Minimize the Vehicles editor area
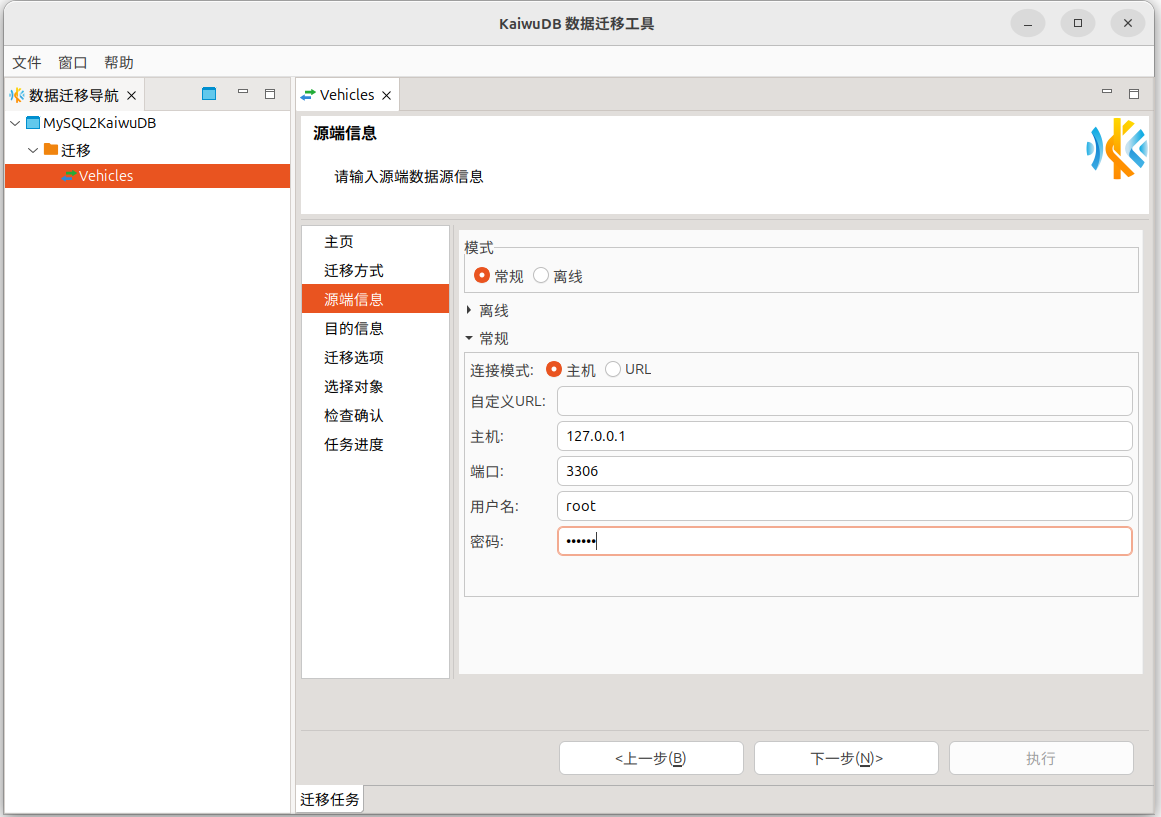 pos(1107,93)
